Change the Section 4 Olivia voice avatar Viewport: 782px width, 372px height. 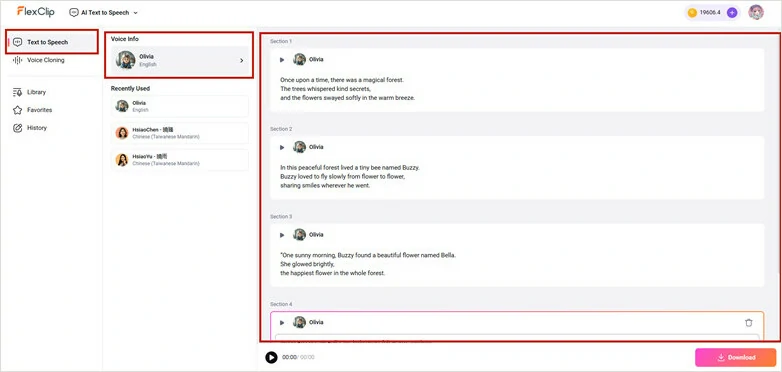[x=299, y=322]
